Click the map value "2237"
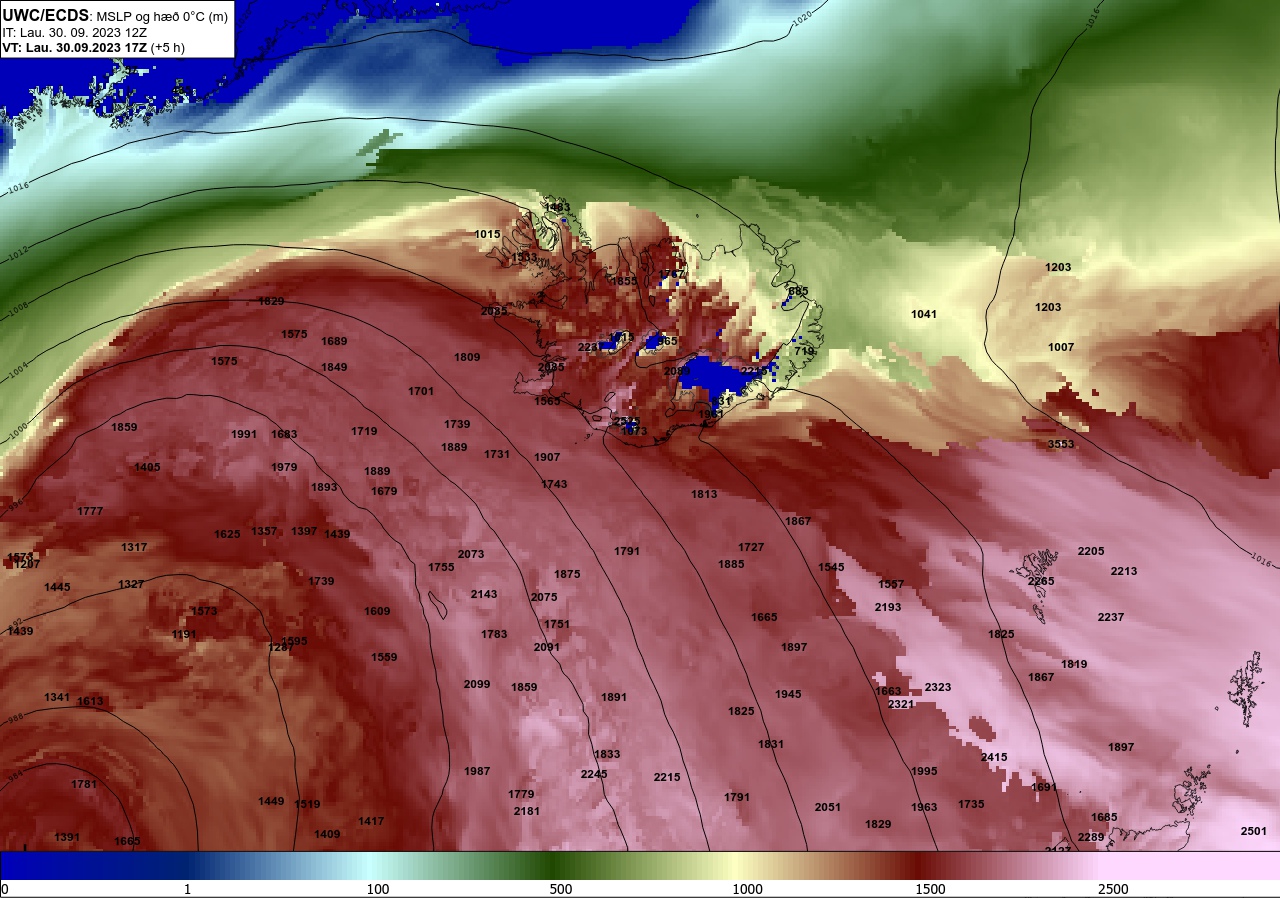 [1111, 617]
